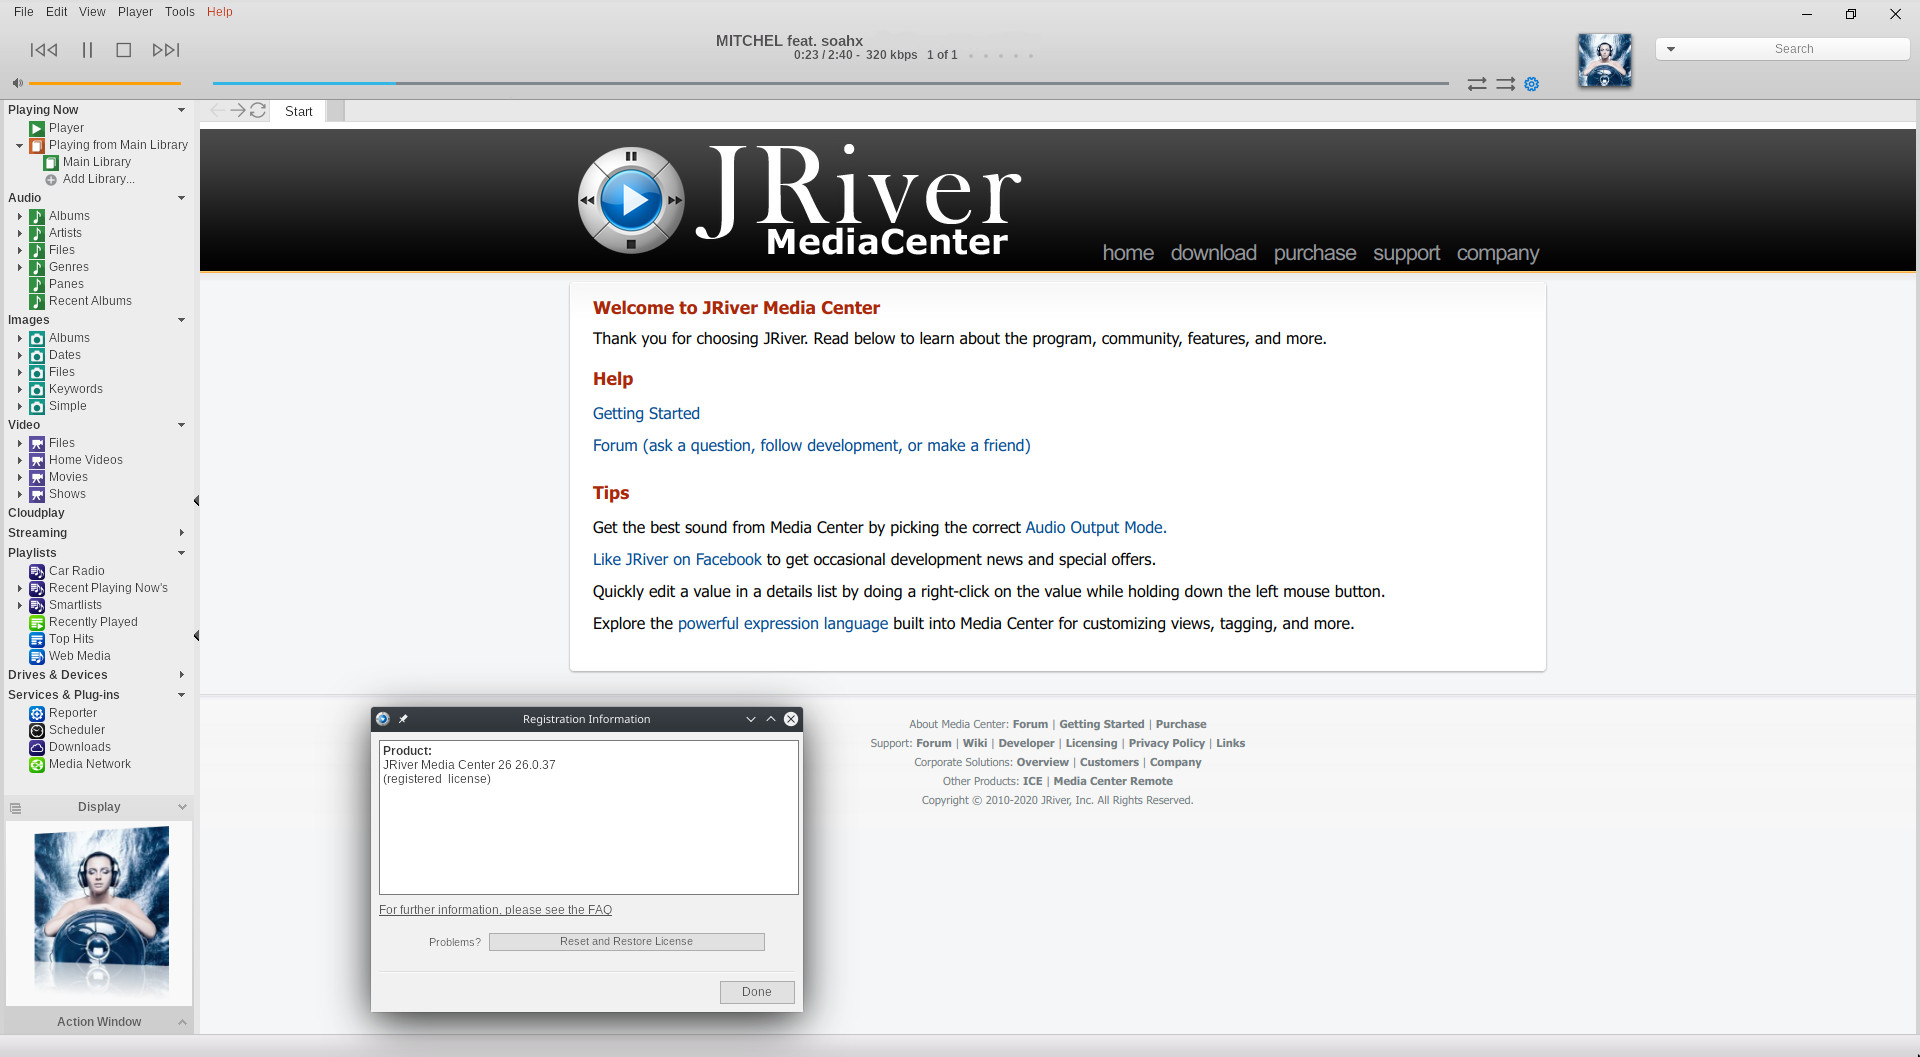
Task: Collapse the Audio section
Action: (x=181, y=198)
